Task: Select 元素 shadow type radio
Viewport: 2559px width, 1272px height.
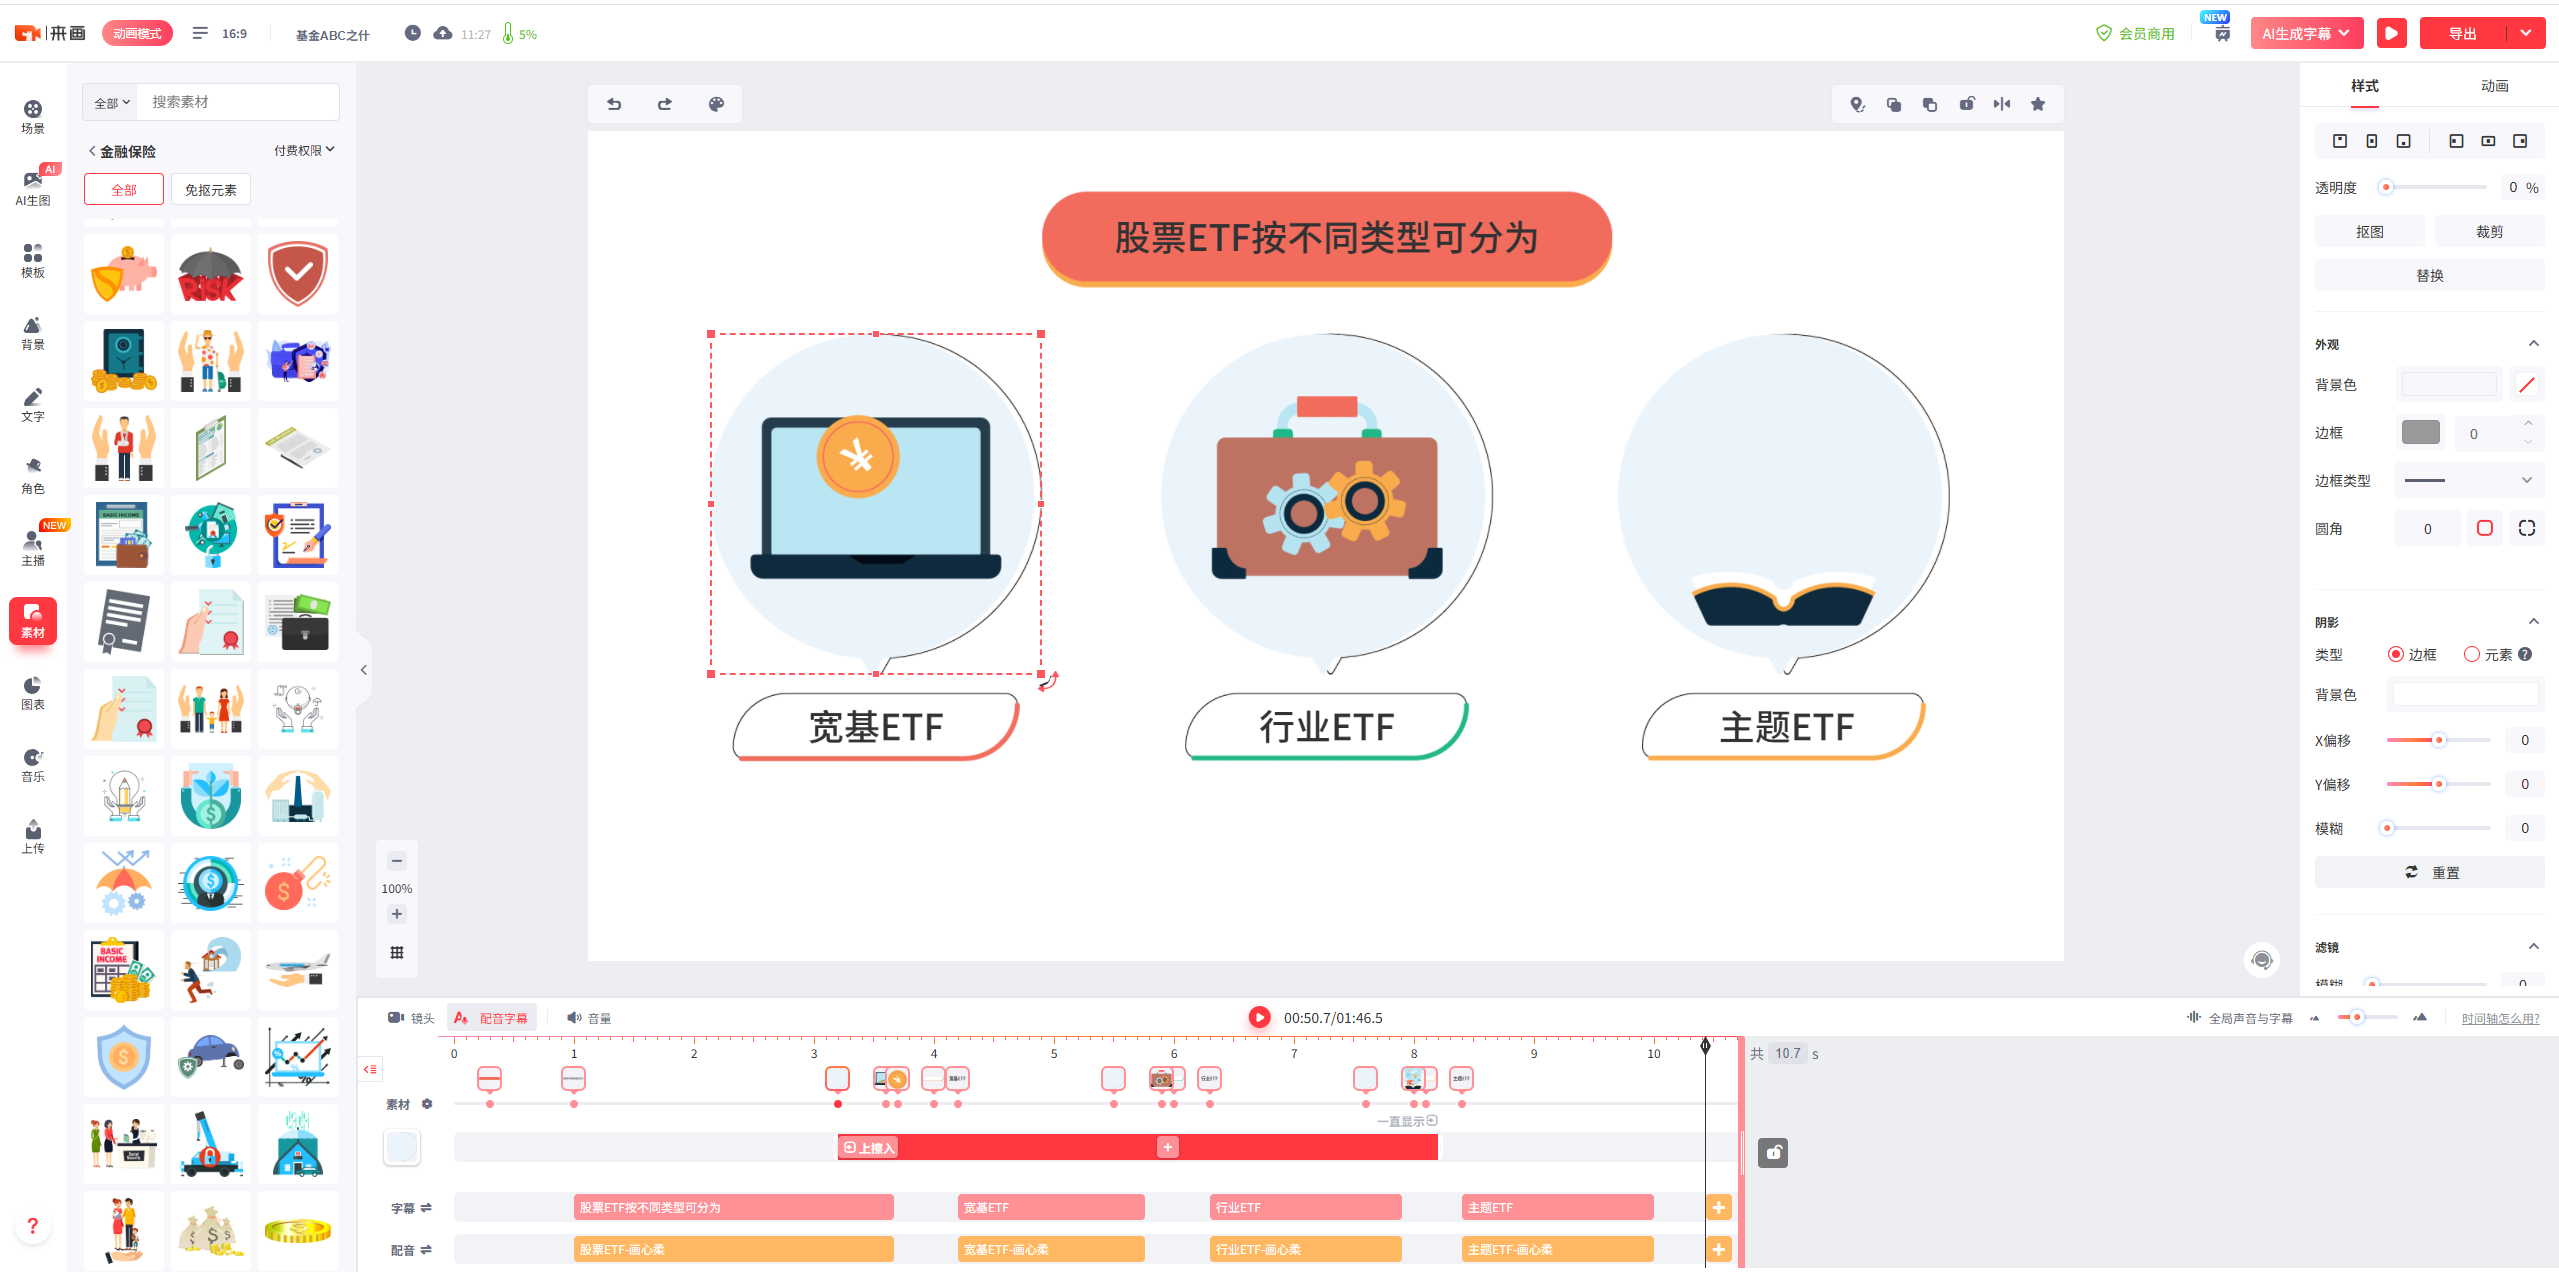Action: pyautogui.click(x=2472, y=654)
